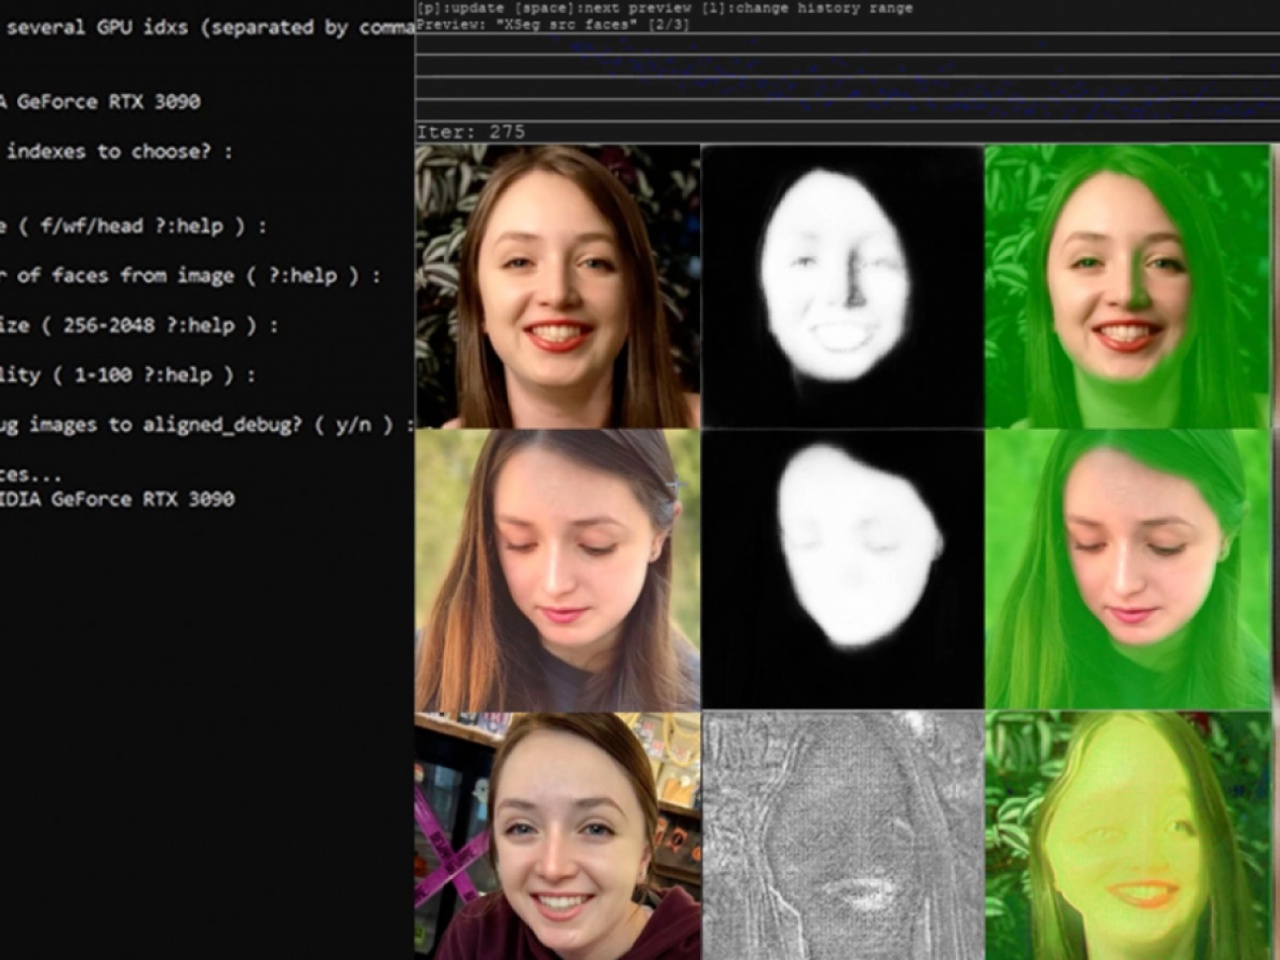The height and width of the screenshot is (960, 1280).
Task: Click the green overlay of downward-looking face
Action: [x=1127, y=570]
